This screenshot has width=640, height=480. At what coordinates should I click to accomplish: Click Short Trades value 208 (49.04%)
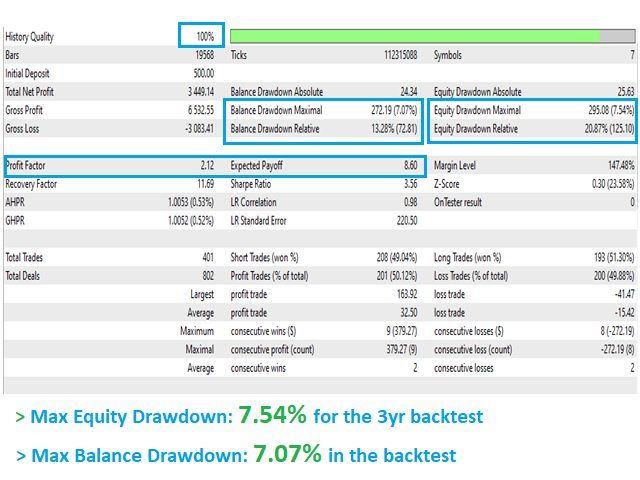397,257
